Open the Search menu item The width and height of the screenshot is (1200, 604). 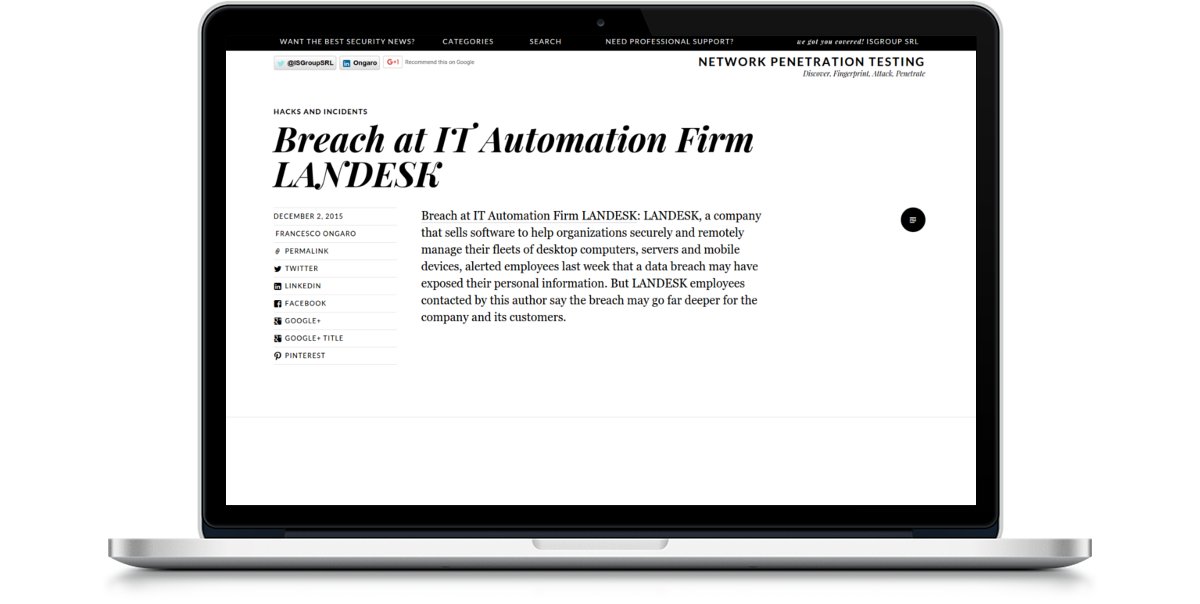coord(545,42)
